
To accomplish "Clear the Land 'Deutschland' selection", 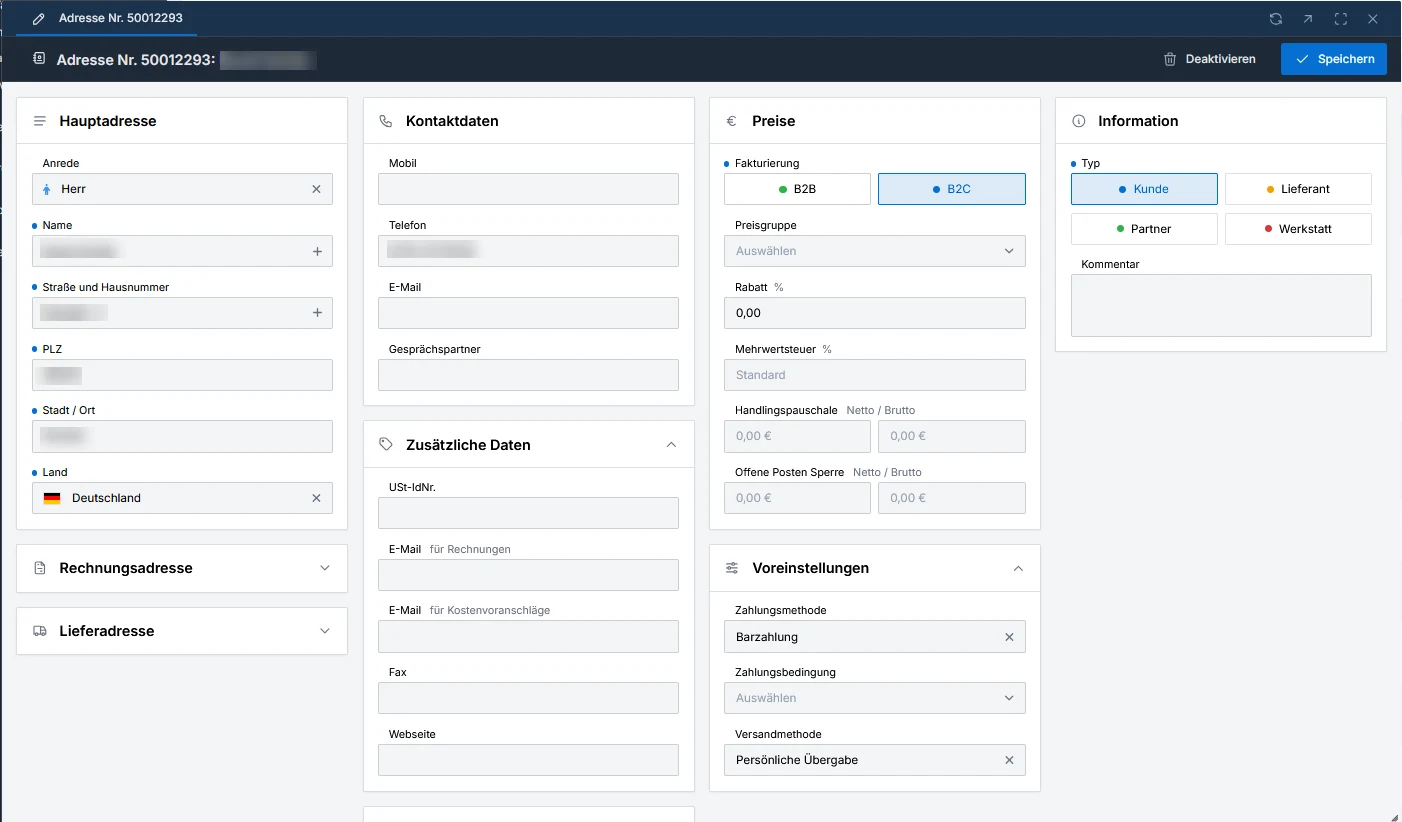I will [x=317, y=498].
